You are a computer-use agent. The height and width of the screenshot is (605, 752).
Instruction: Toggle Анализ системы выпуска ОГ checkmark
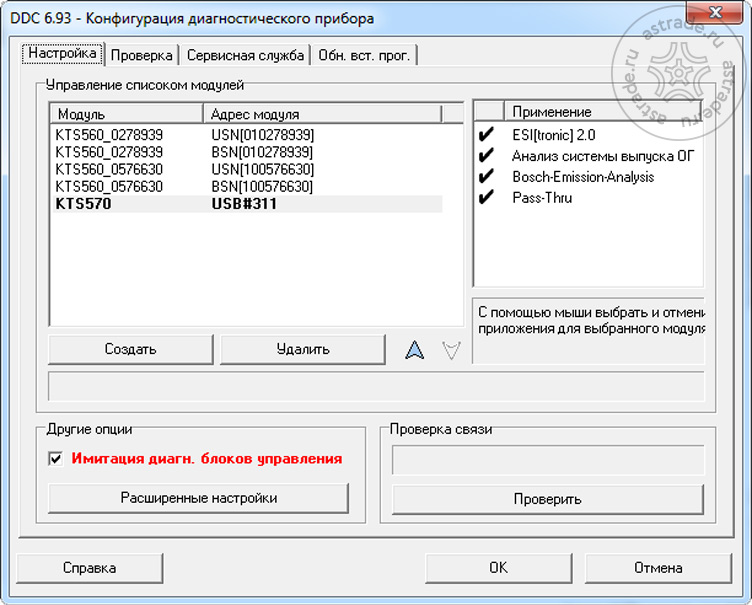point(486,155)
